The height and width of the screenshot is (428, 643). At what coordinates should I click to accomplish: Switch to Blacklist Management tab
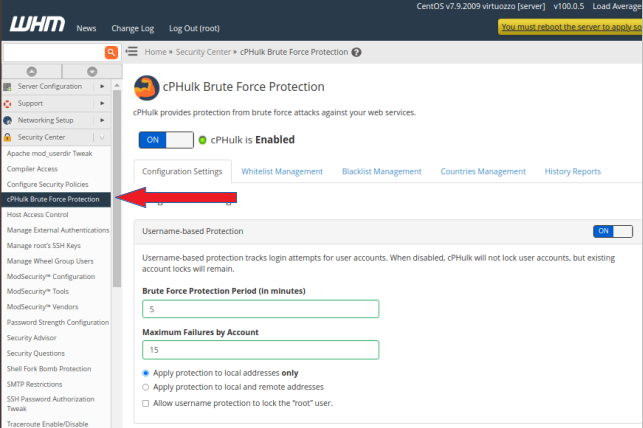pos(381,171)
